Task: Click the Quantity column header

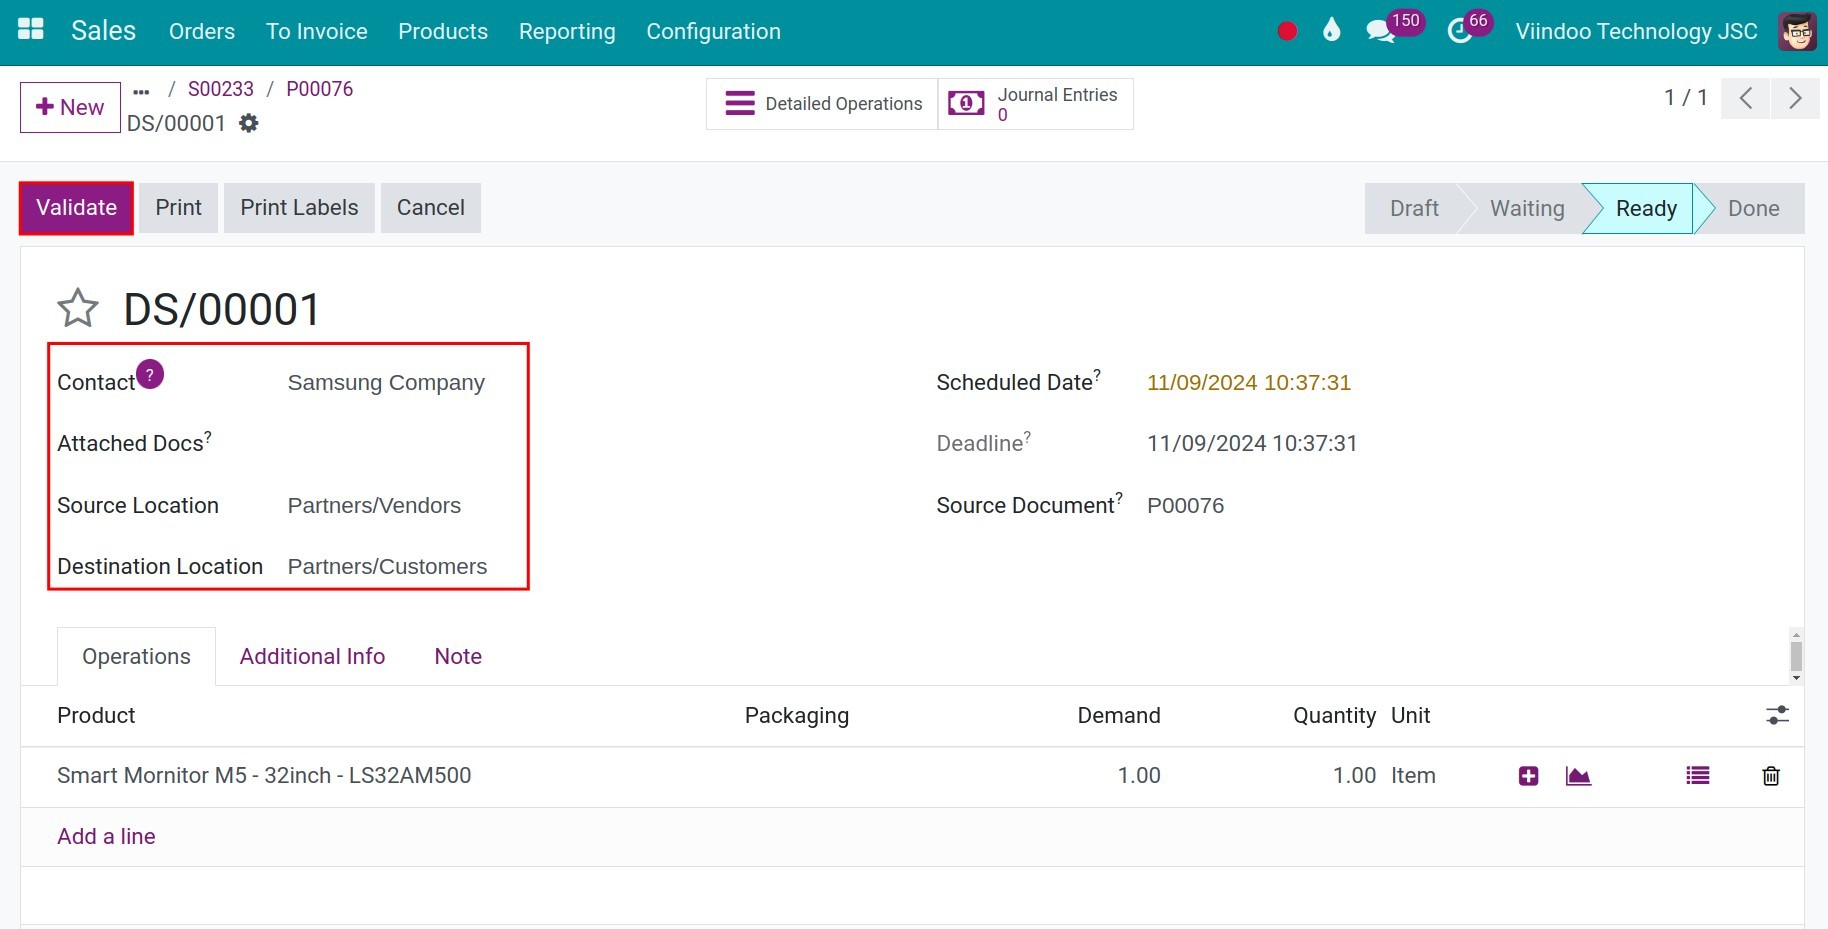Action: point(1334,716)
